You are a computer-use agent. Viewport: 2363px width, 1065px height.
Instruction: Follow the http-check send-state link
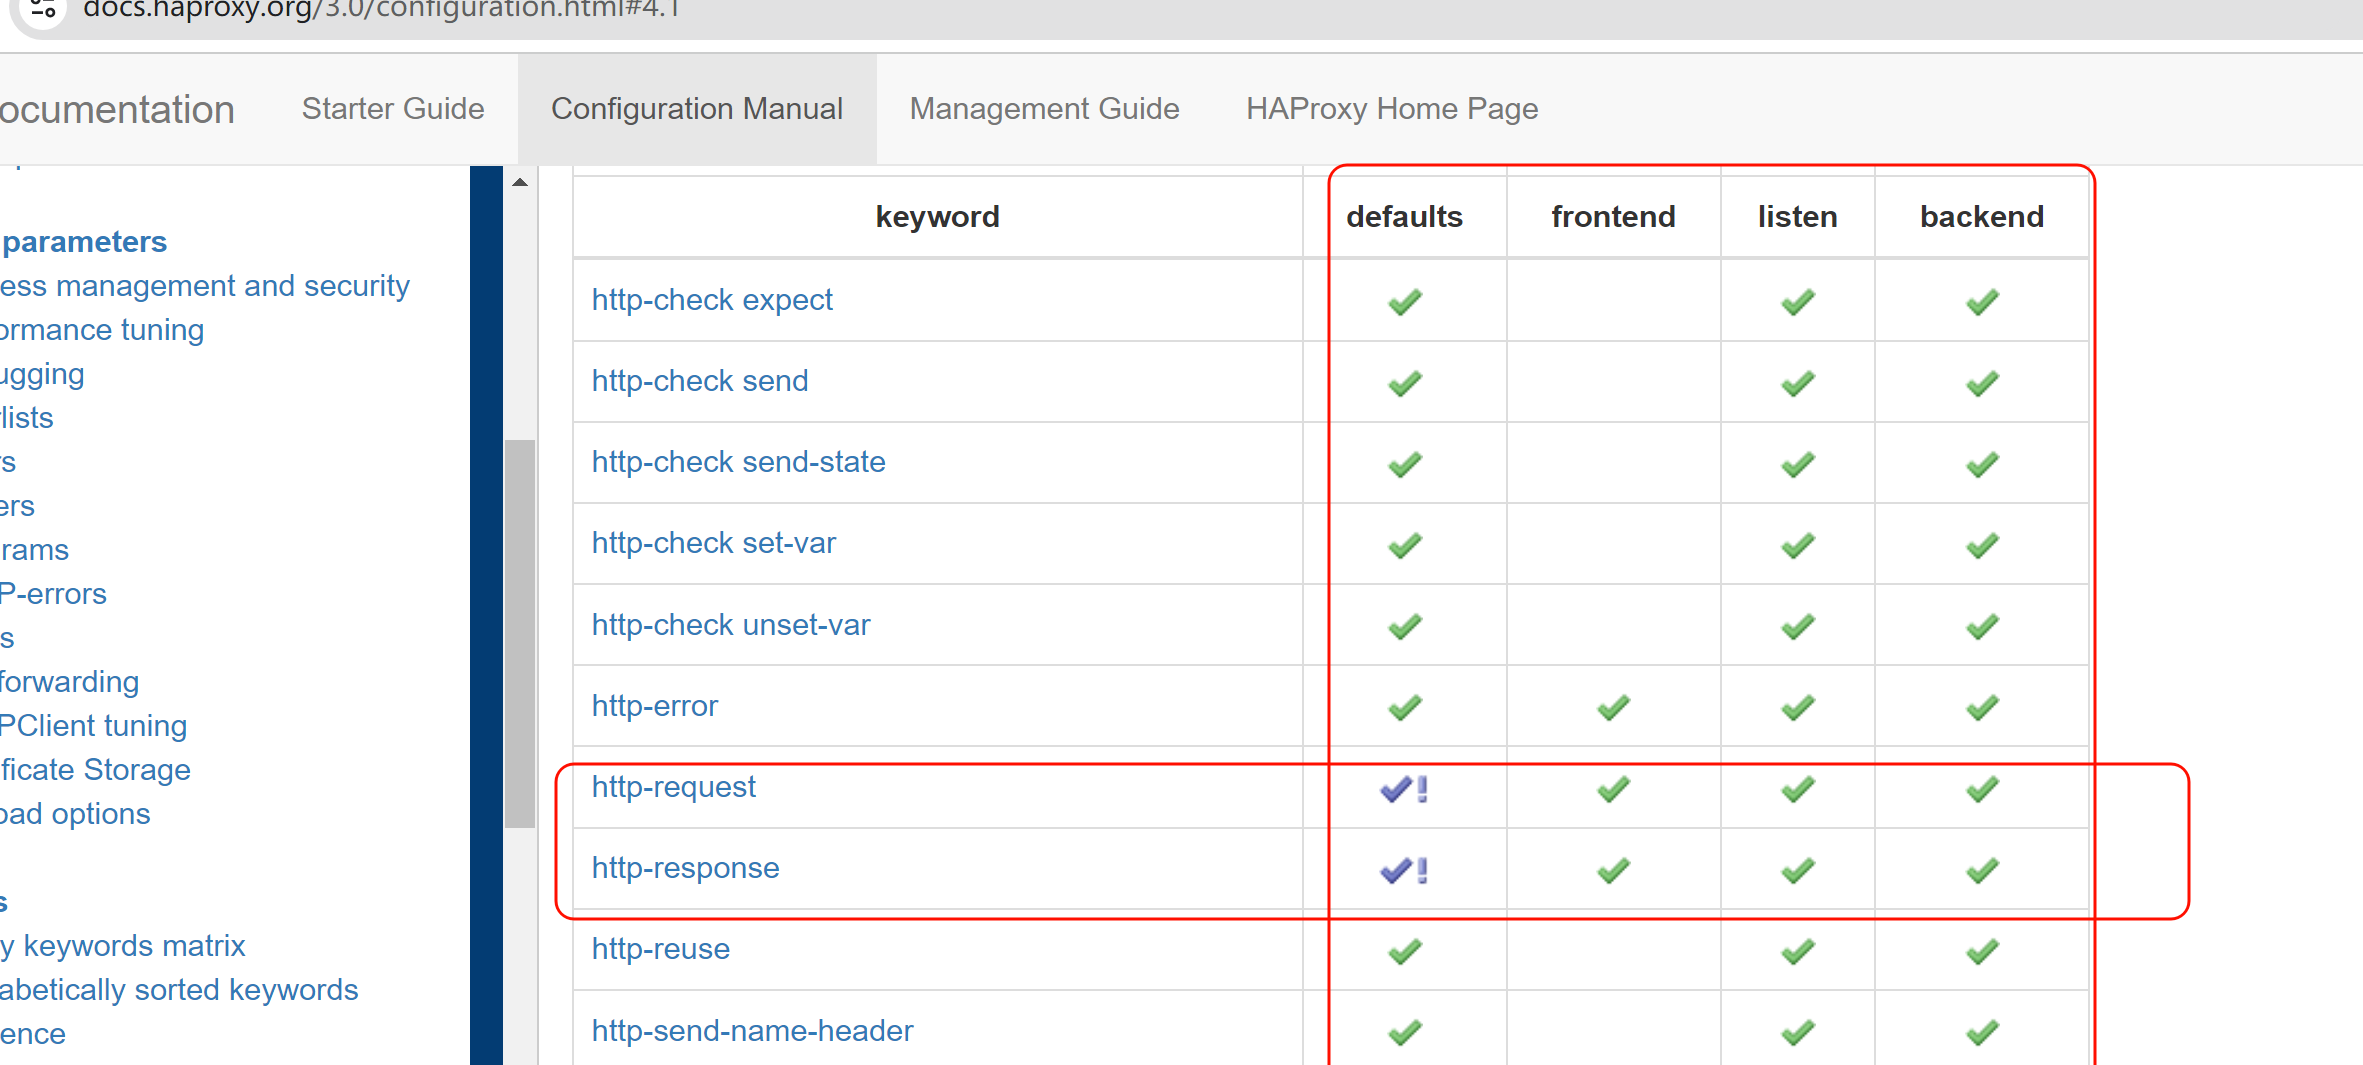[738, 462]
